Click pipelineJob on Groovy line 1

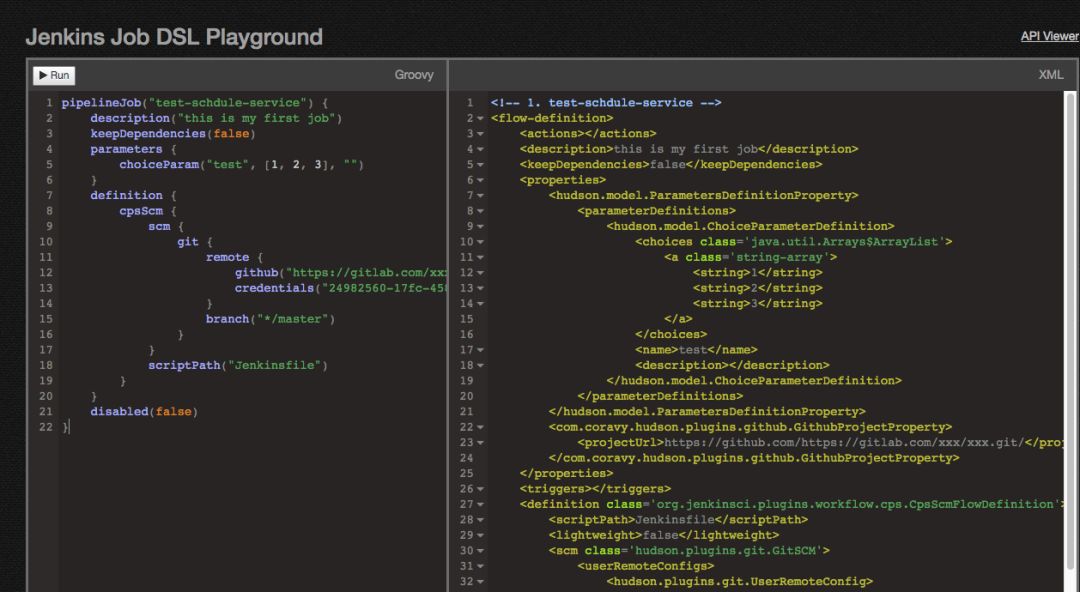click(x=102, y=103)
